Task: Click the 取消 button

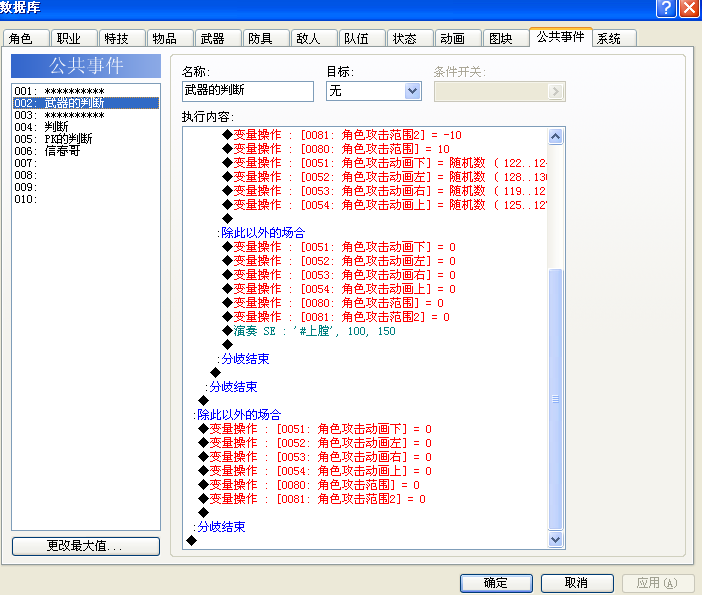Action: [x=577, y=583]
